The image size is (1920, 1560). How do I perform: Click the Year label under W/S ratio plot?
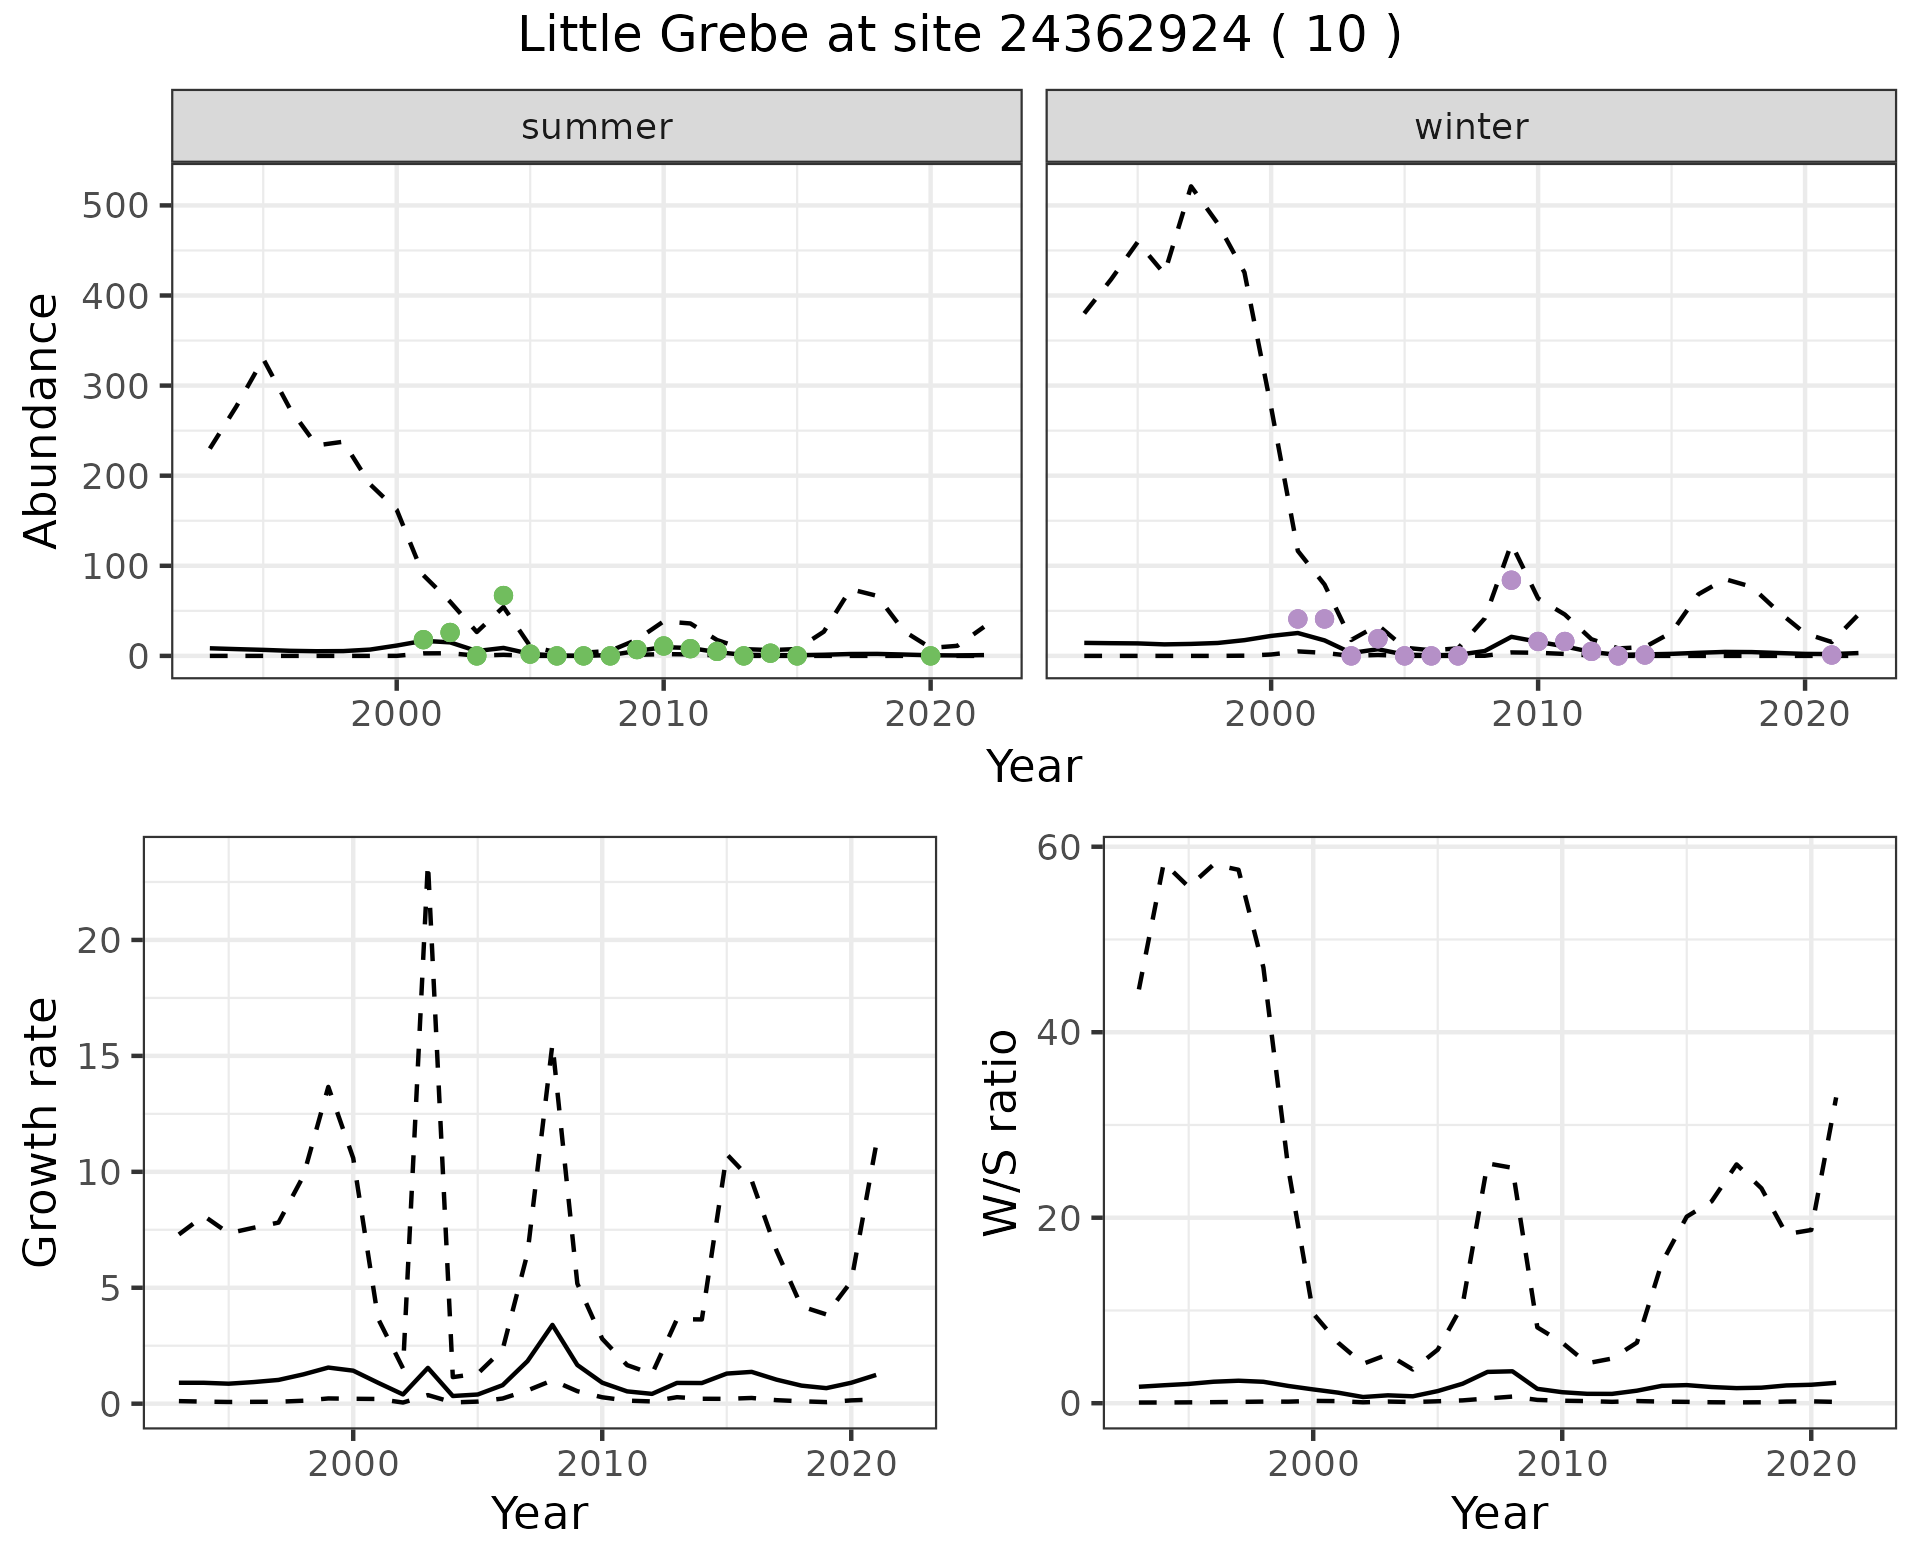tap(1498, 1513)
